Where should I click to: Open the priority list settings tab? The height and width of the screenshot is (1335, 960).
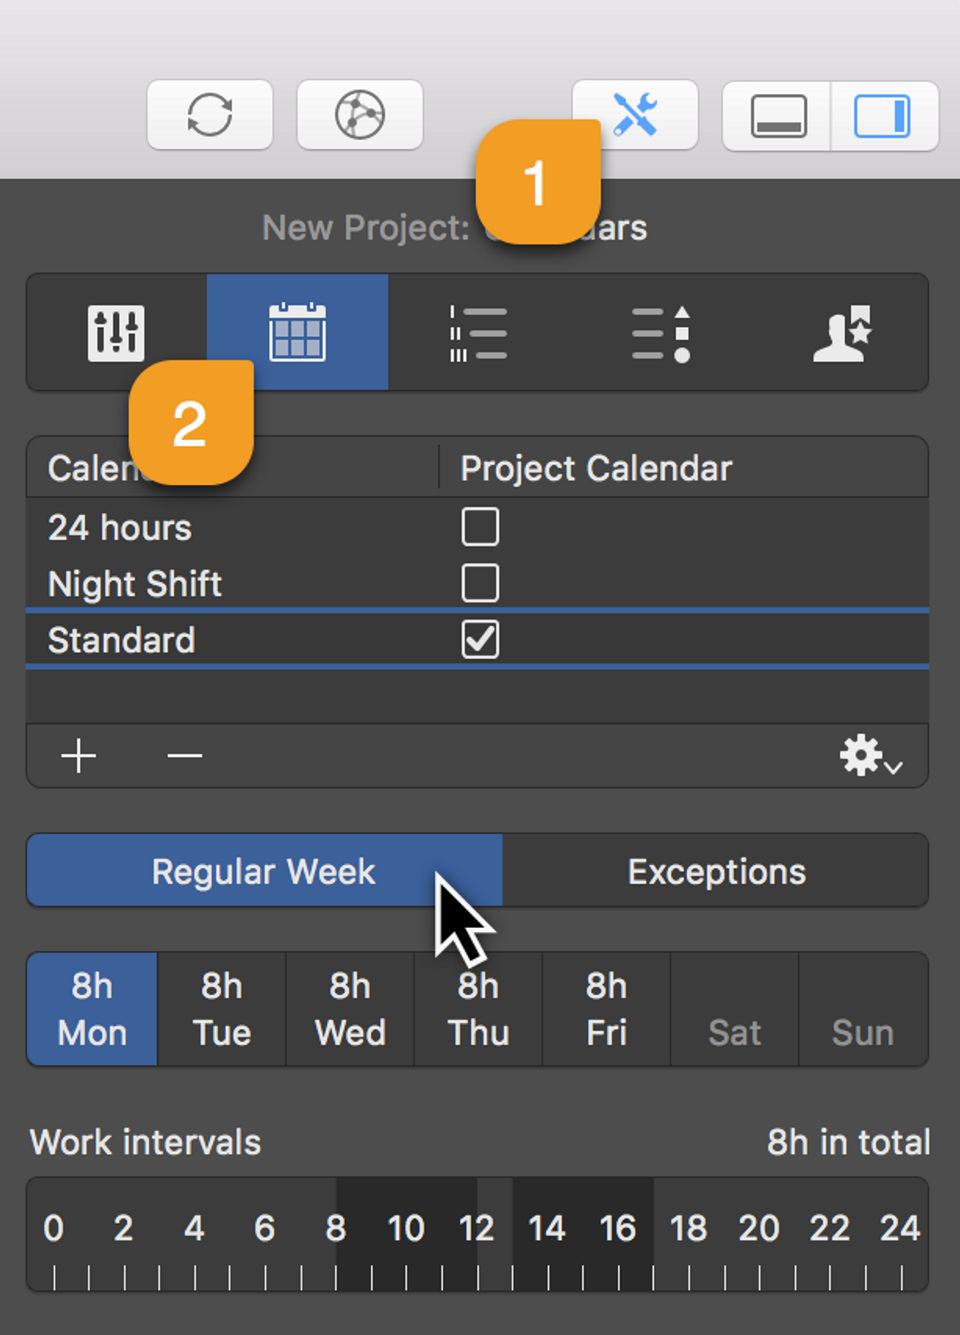click(661, 333)
